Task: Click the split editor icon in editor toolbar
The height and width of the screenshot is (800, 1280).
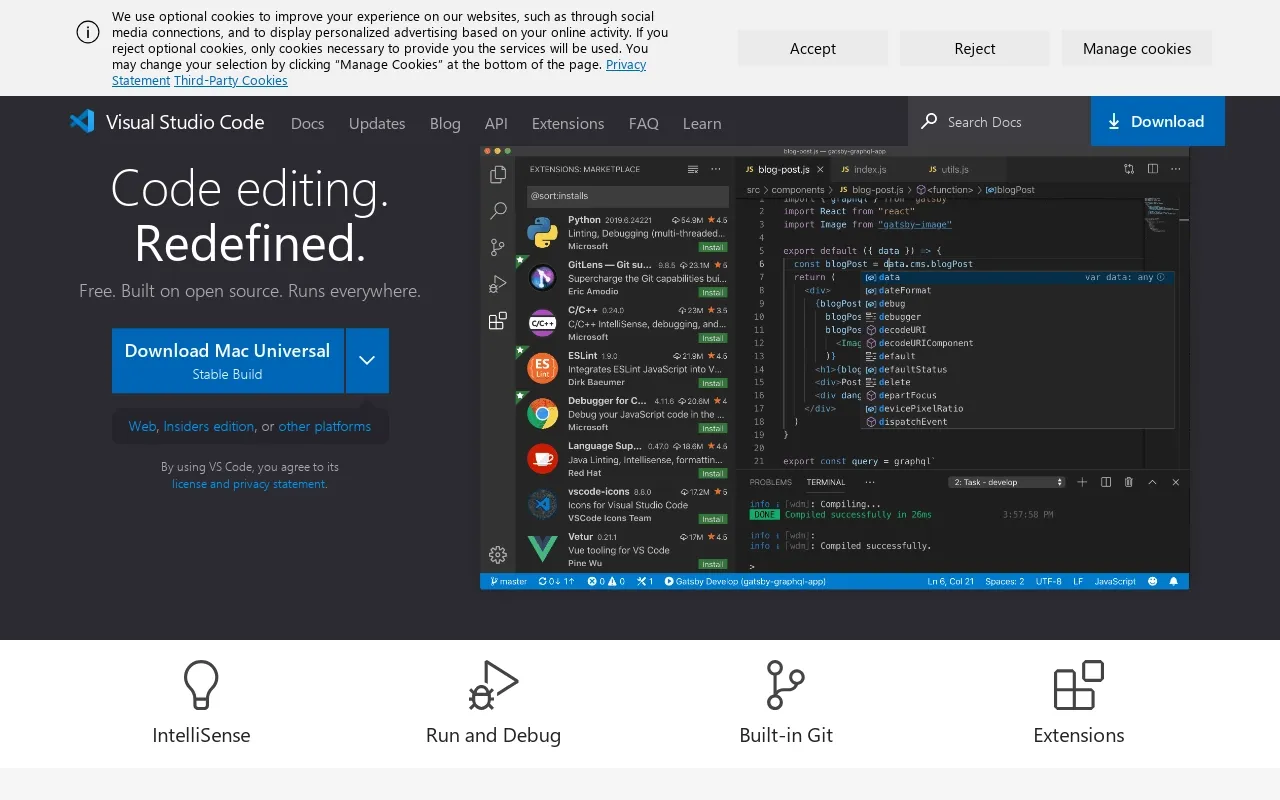Action: [1153, 169]
